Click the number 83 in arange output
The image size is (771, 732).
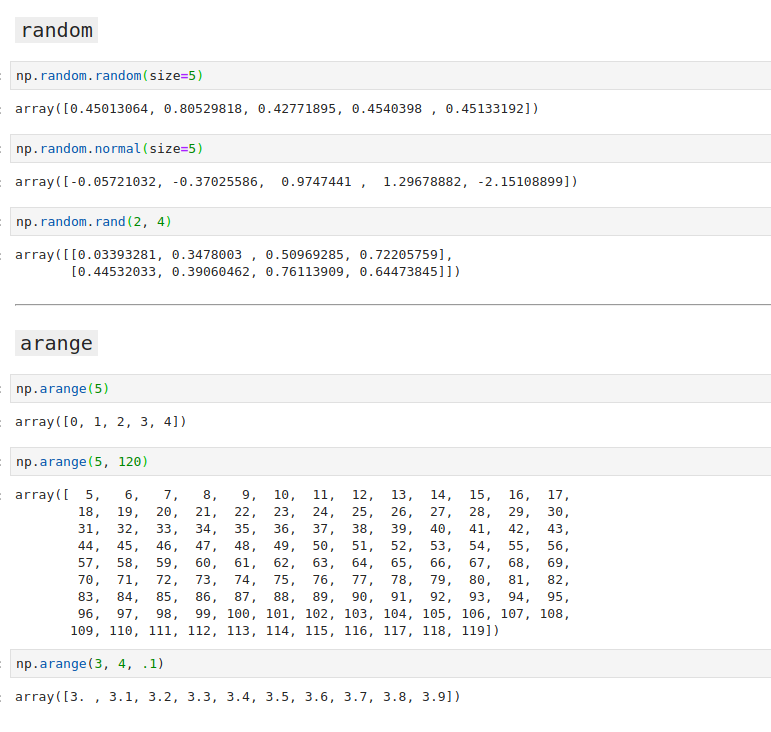tap(86, 597)
